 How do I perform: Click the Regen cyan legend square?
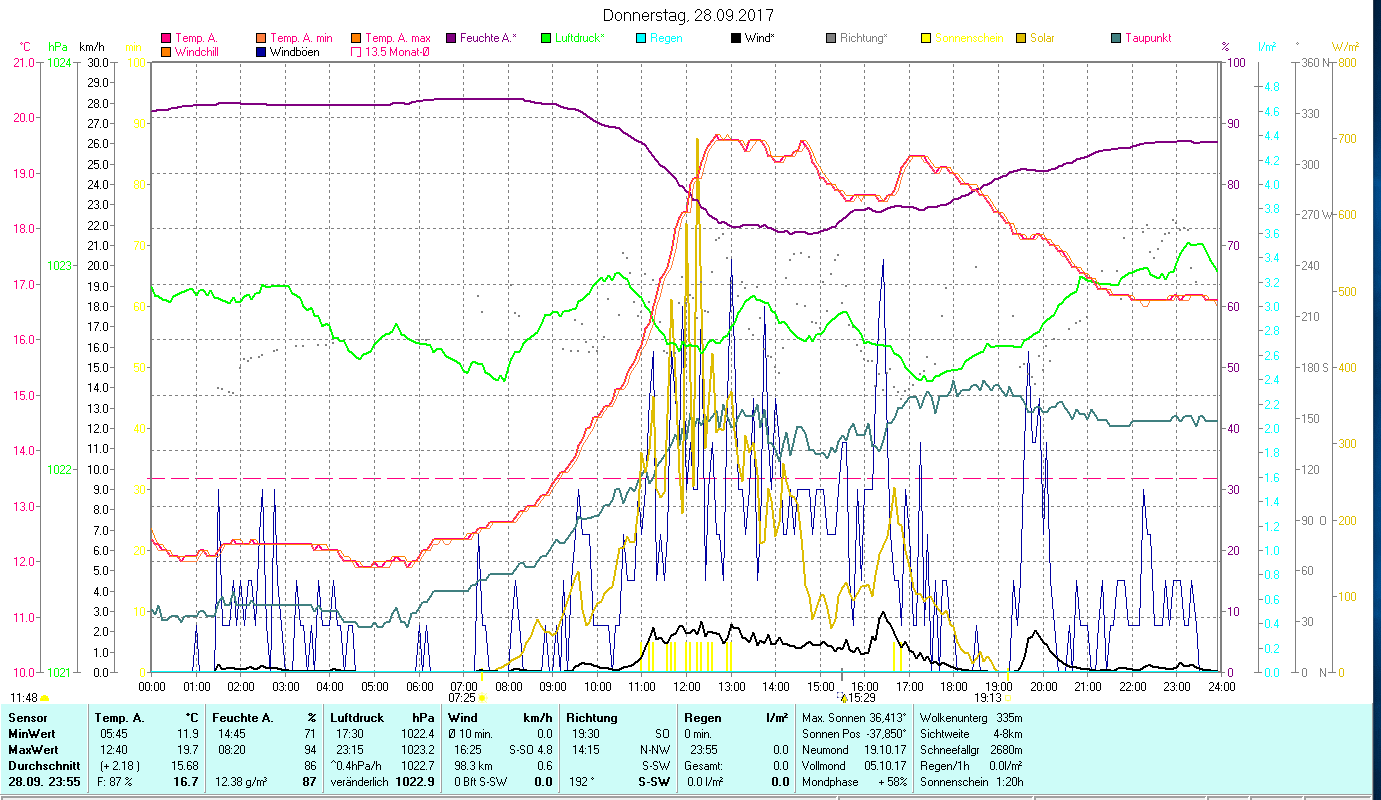[641, 38]
